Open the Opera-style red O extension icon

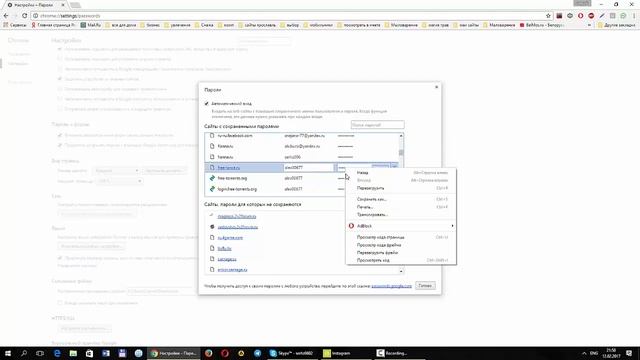coord(580,16)
